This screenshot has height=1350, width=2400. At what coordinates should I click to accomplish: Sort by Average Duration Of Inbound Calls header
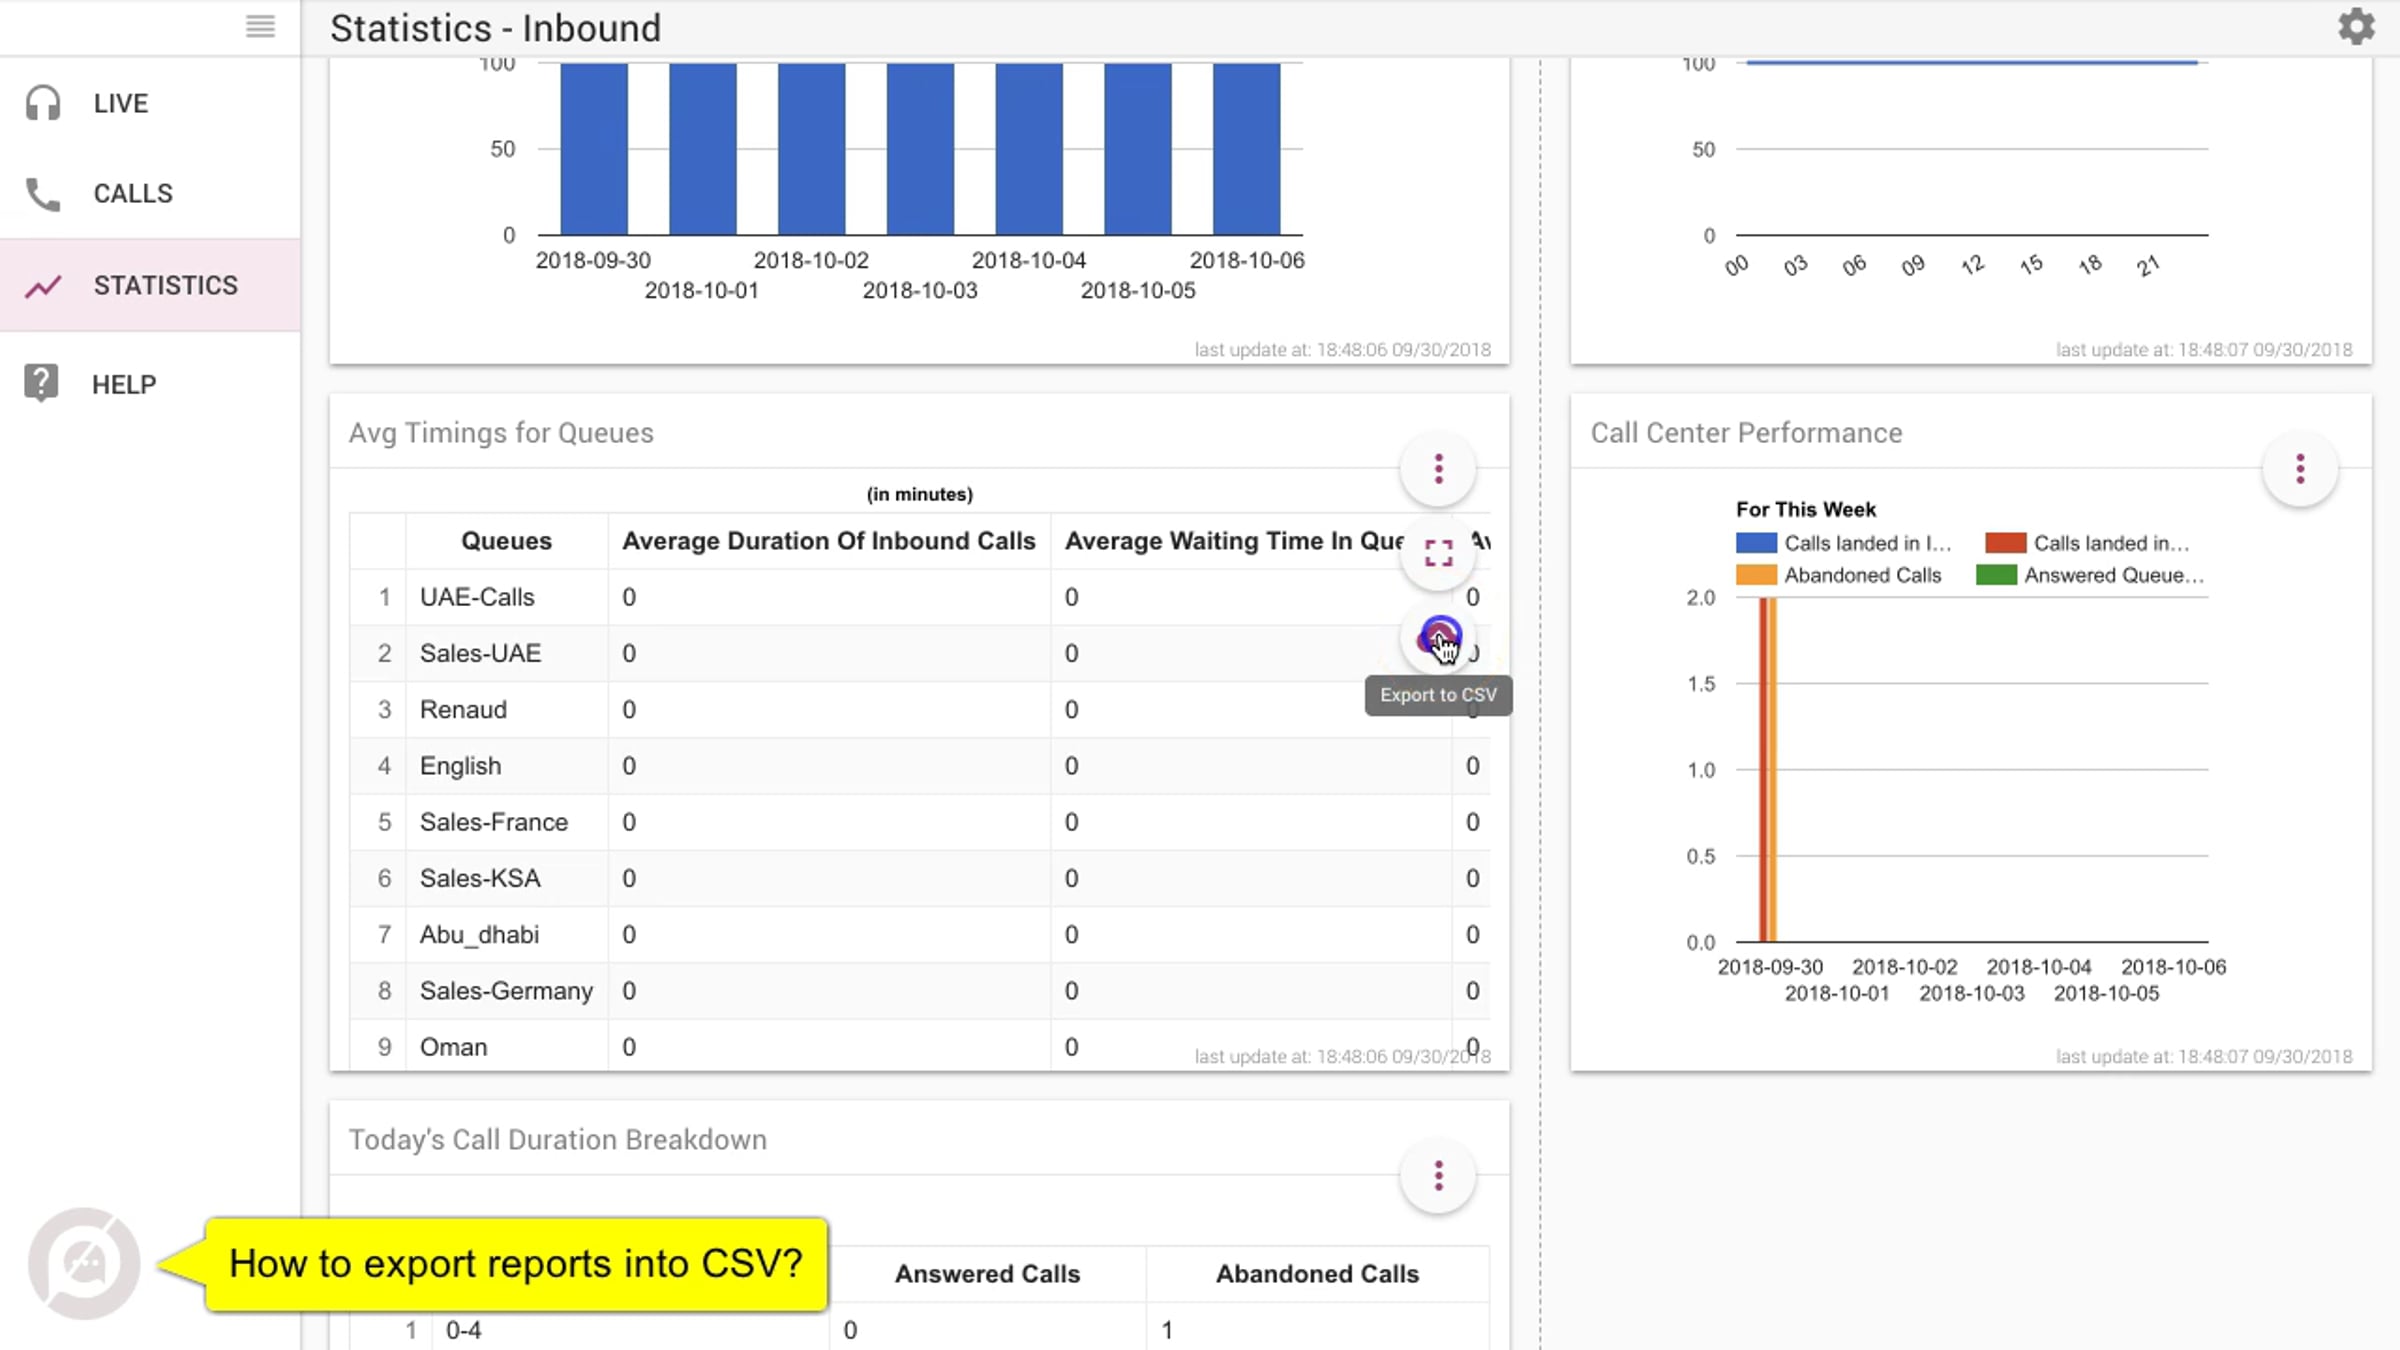[829, 541]
